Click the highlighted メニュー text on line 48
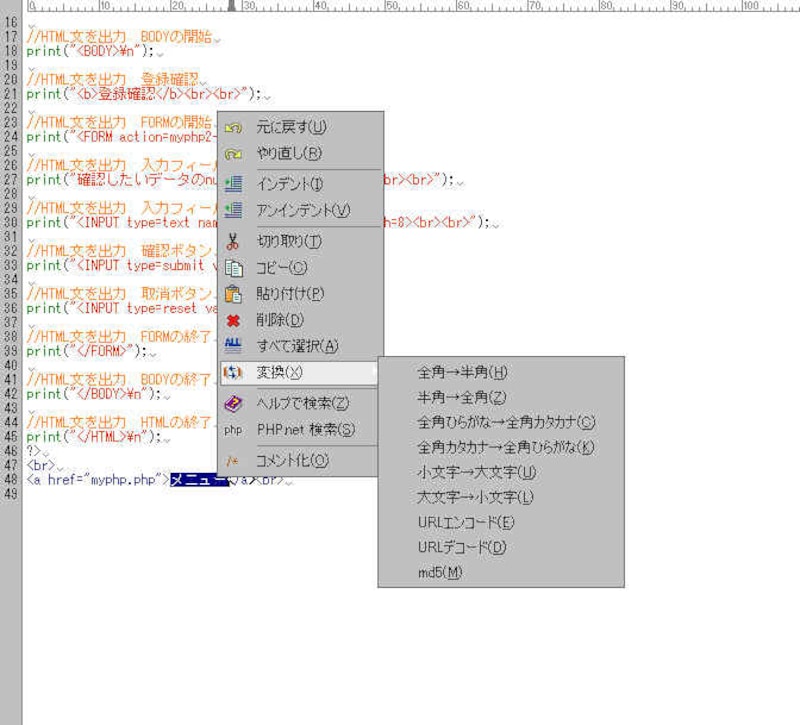 [198, 481]
